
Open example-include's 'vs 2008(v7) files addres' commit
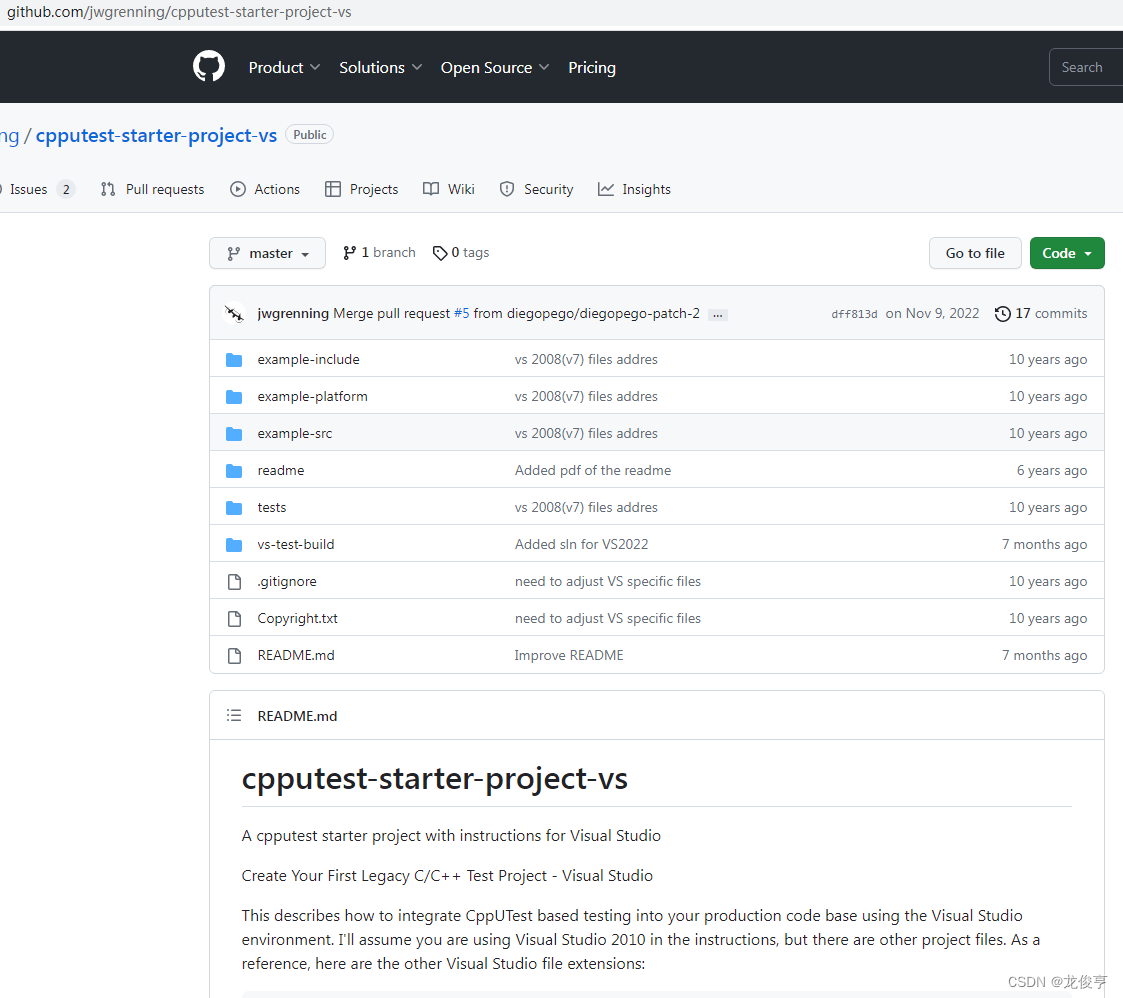coord(586,359)
